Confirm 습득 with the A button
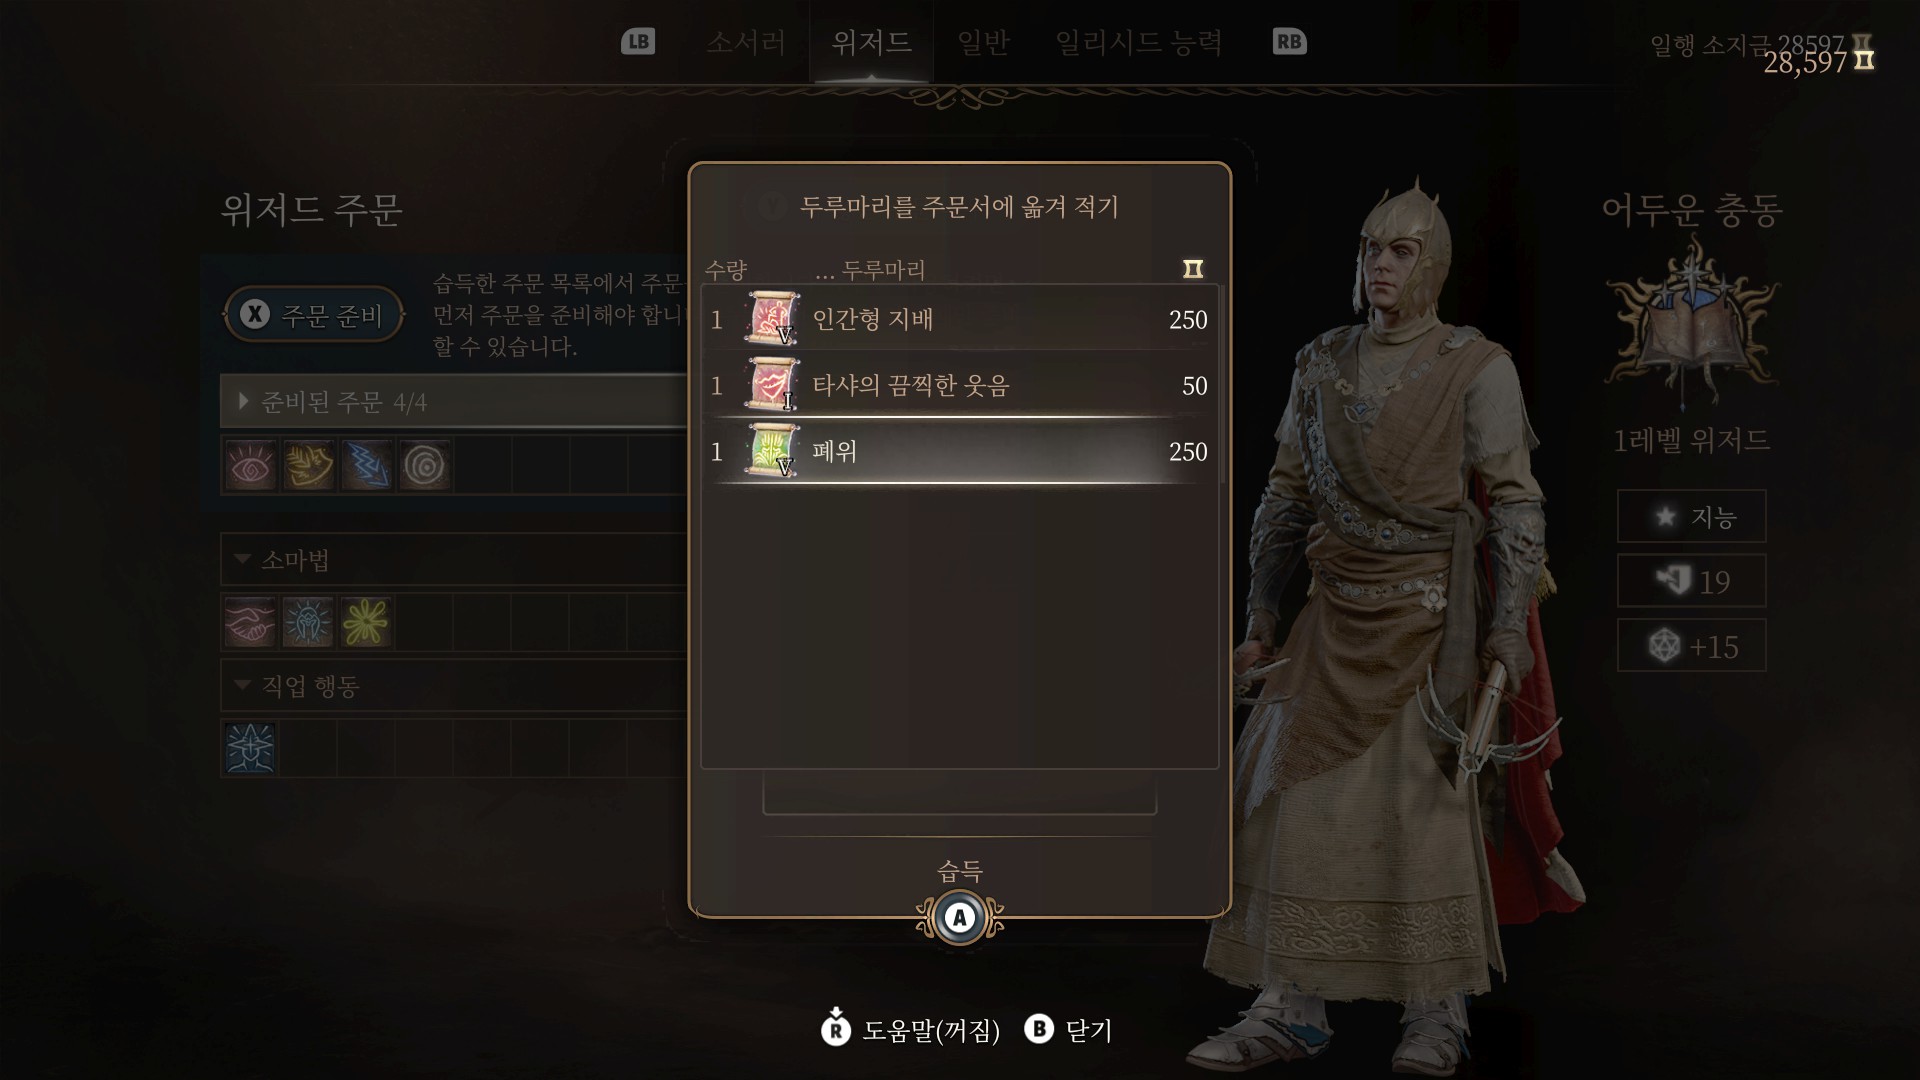This screenshot has width=1920, height=1080. (x=960, y=917)
